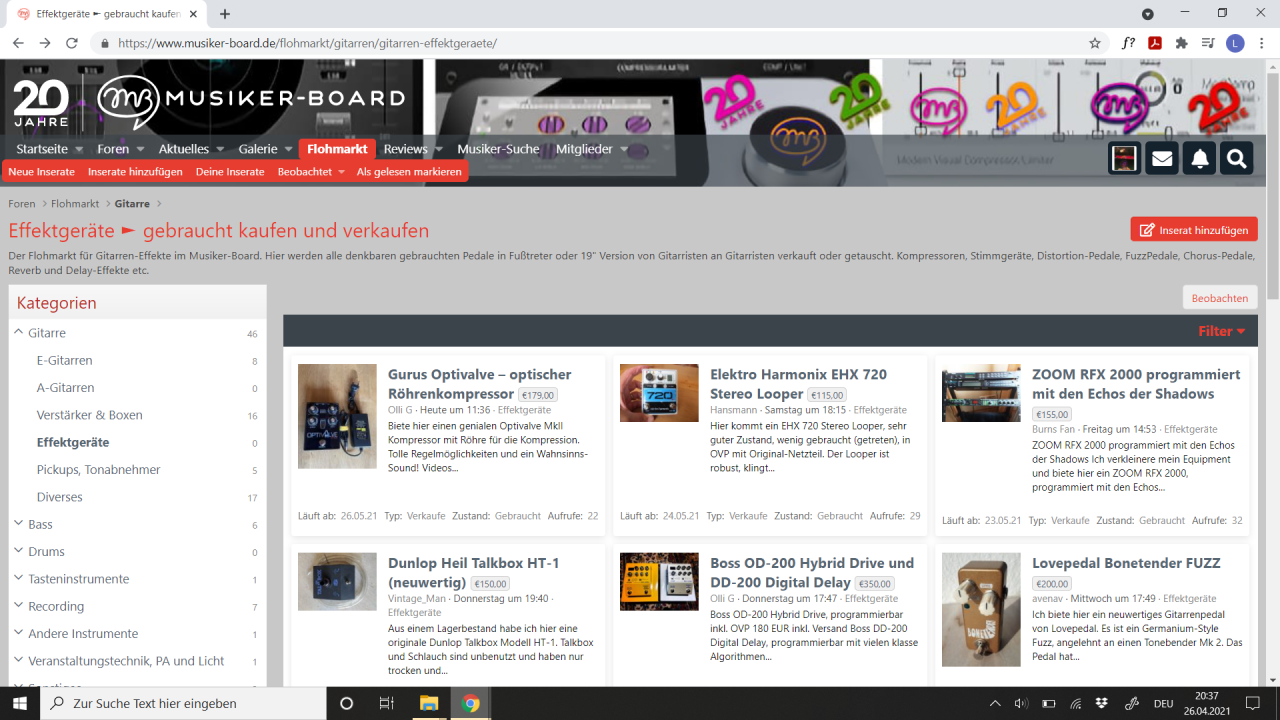Open Task View in the taskbar
The image size is (1280, 720).
pyautogui.click(x=387, y=703)
